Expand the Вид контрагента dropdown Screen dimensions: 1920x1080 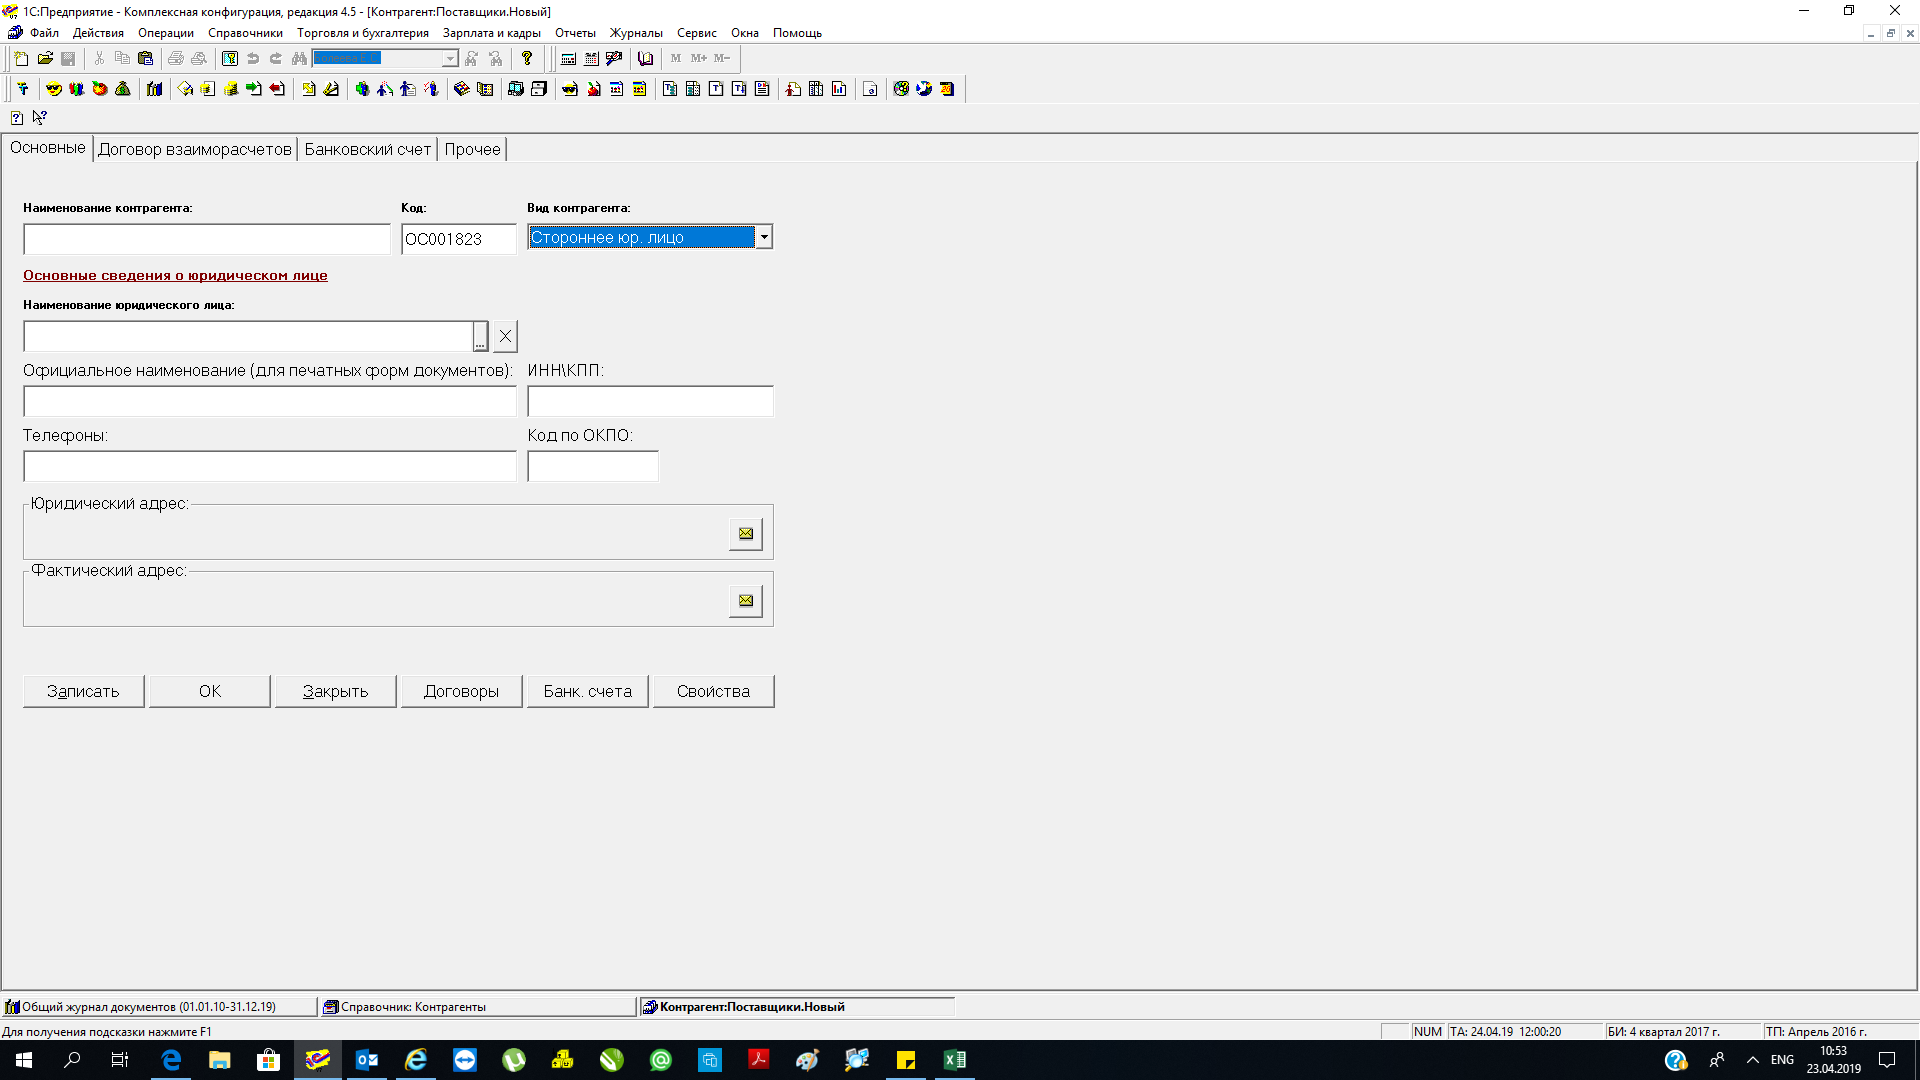[x=764, y=238]
